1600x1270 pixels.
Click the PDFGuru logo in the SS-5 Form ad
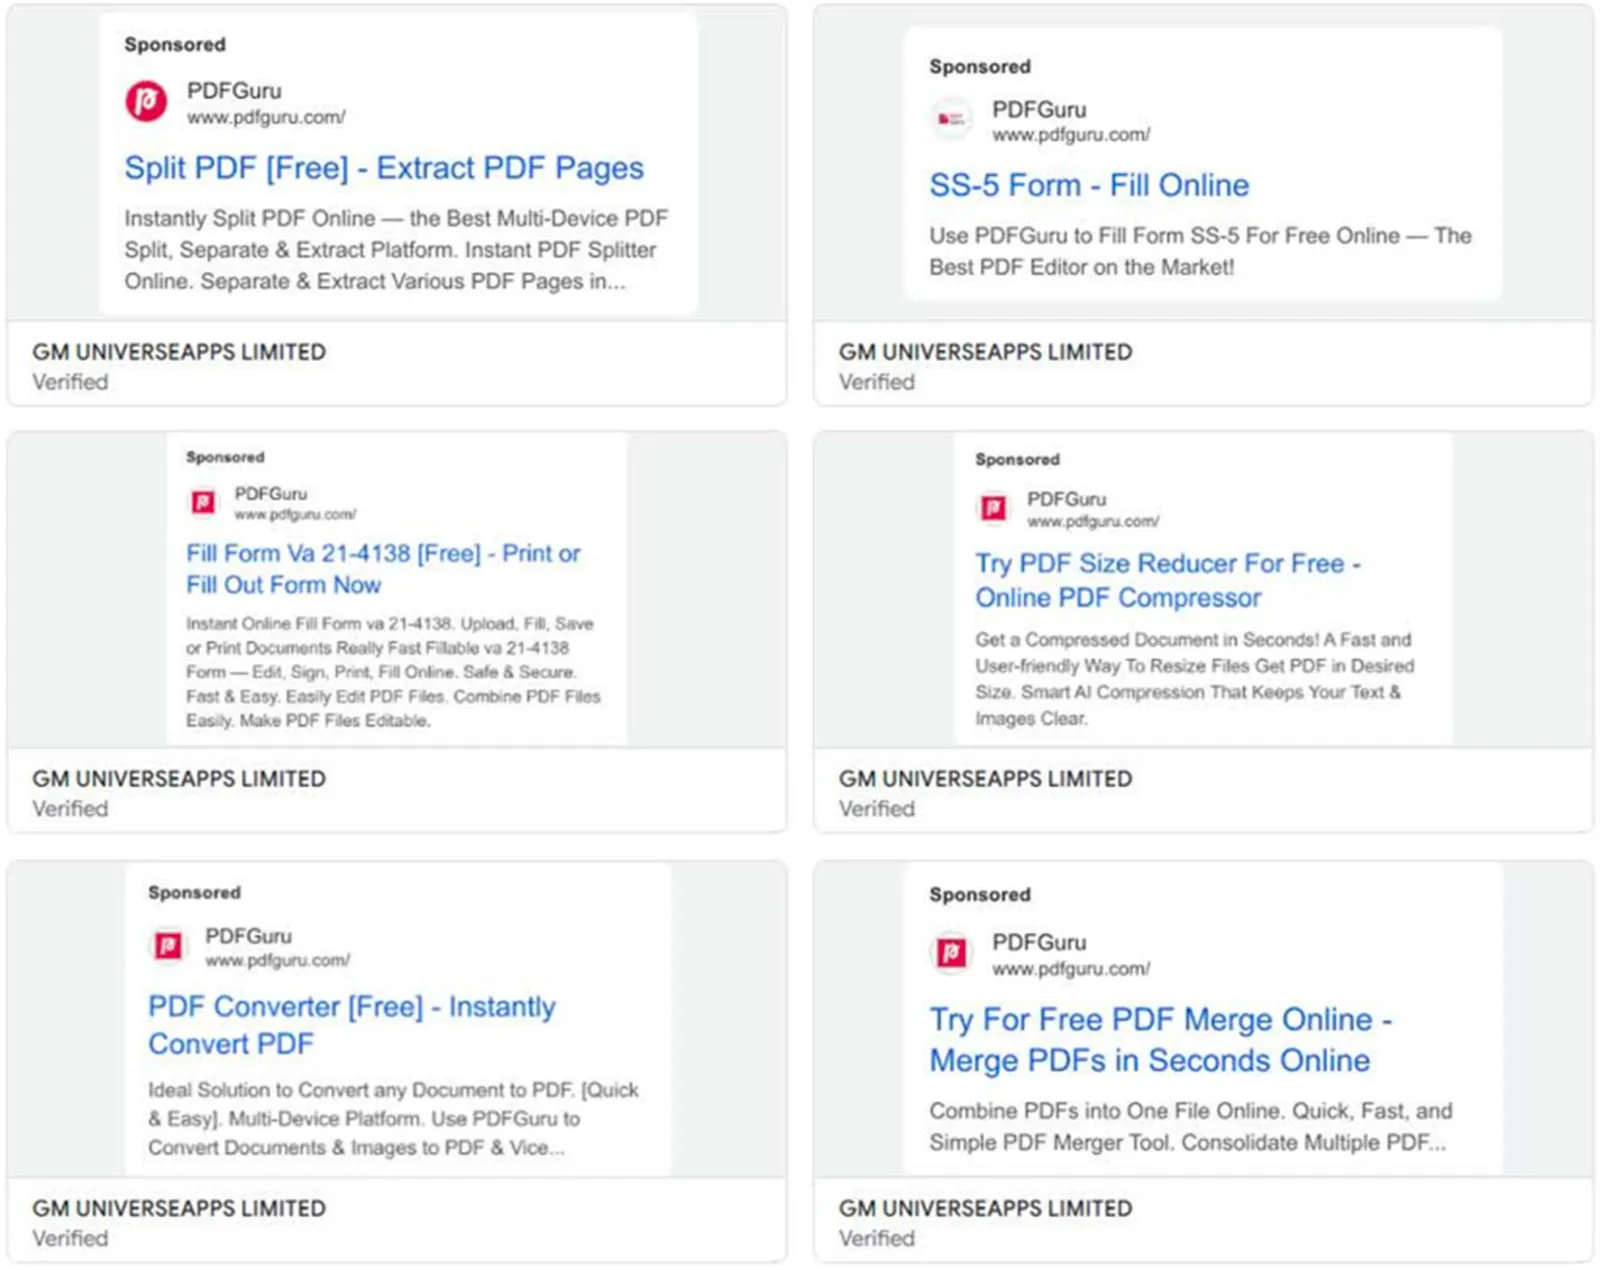coord(951,119)
